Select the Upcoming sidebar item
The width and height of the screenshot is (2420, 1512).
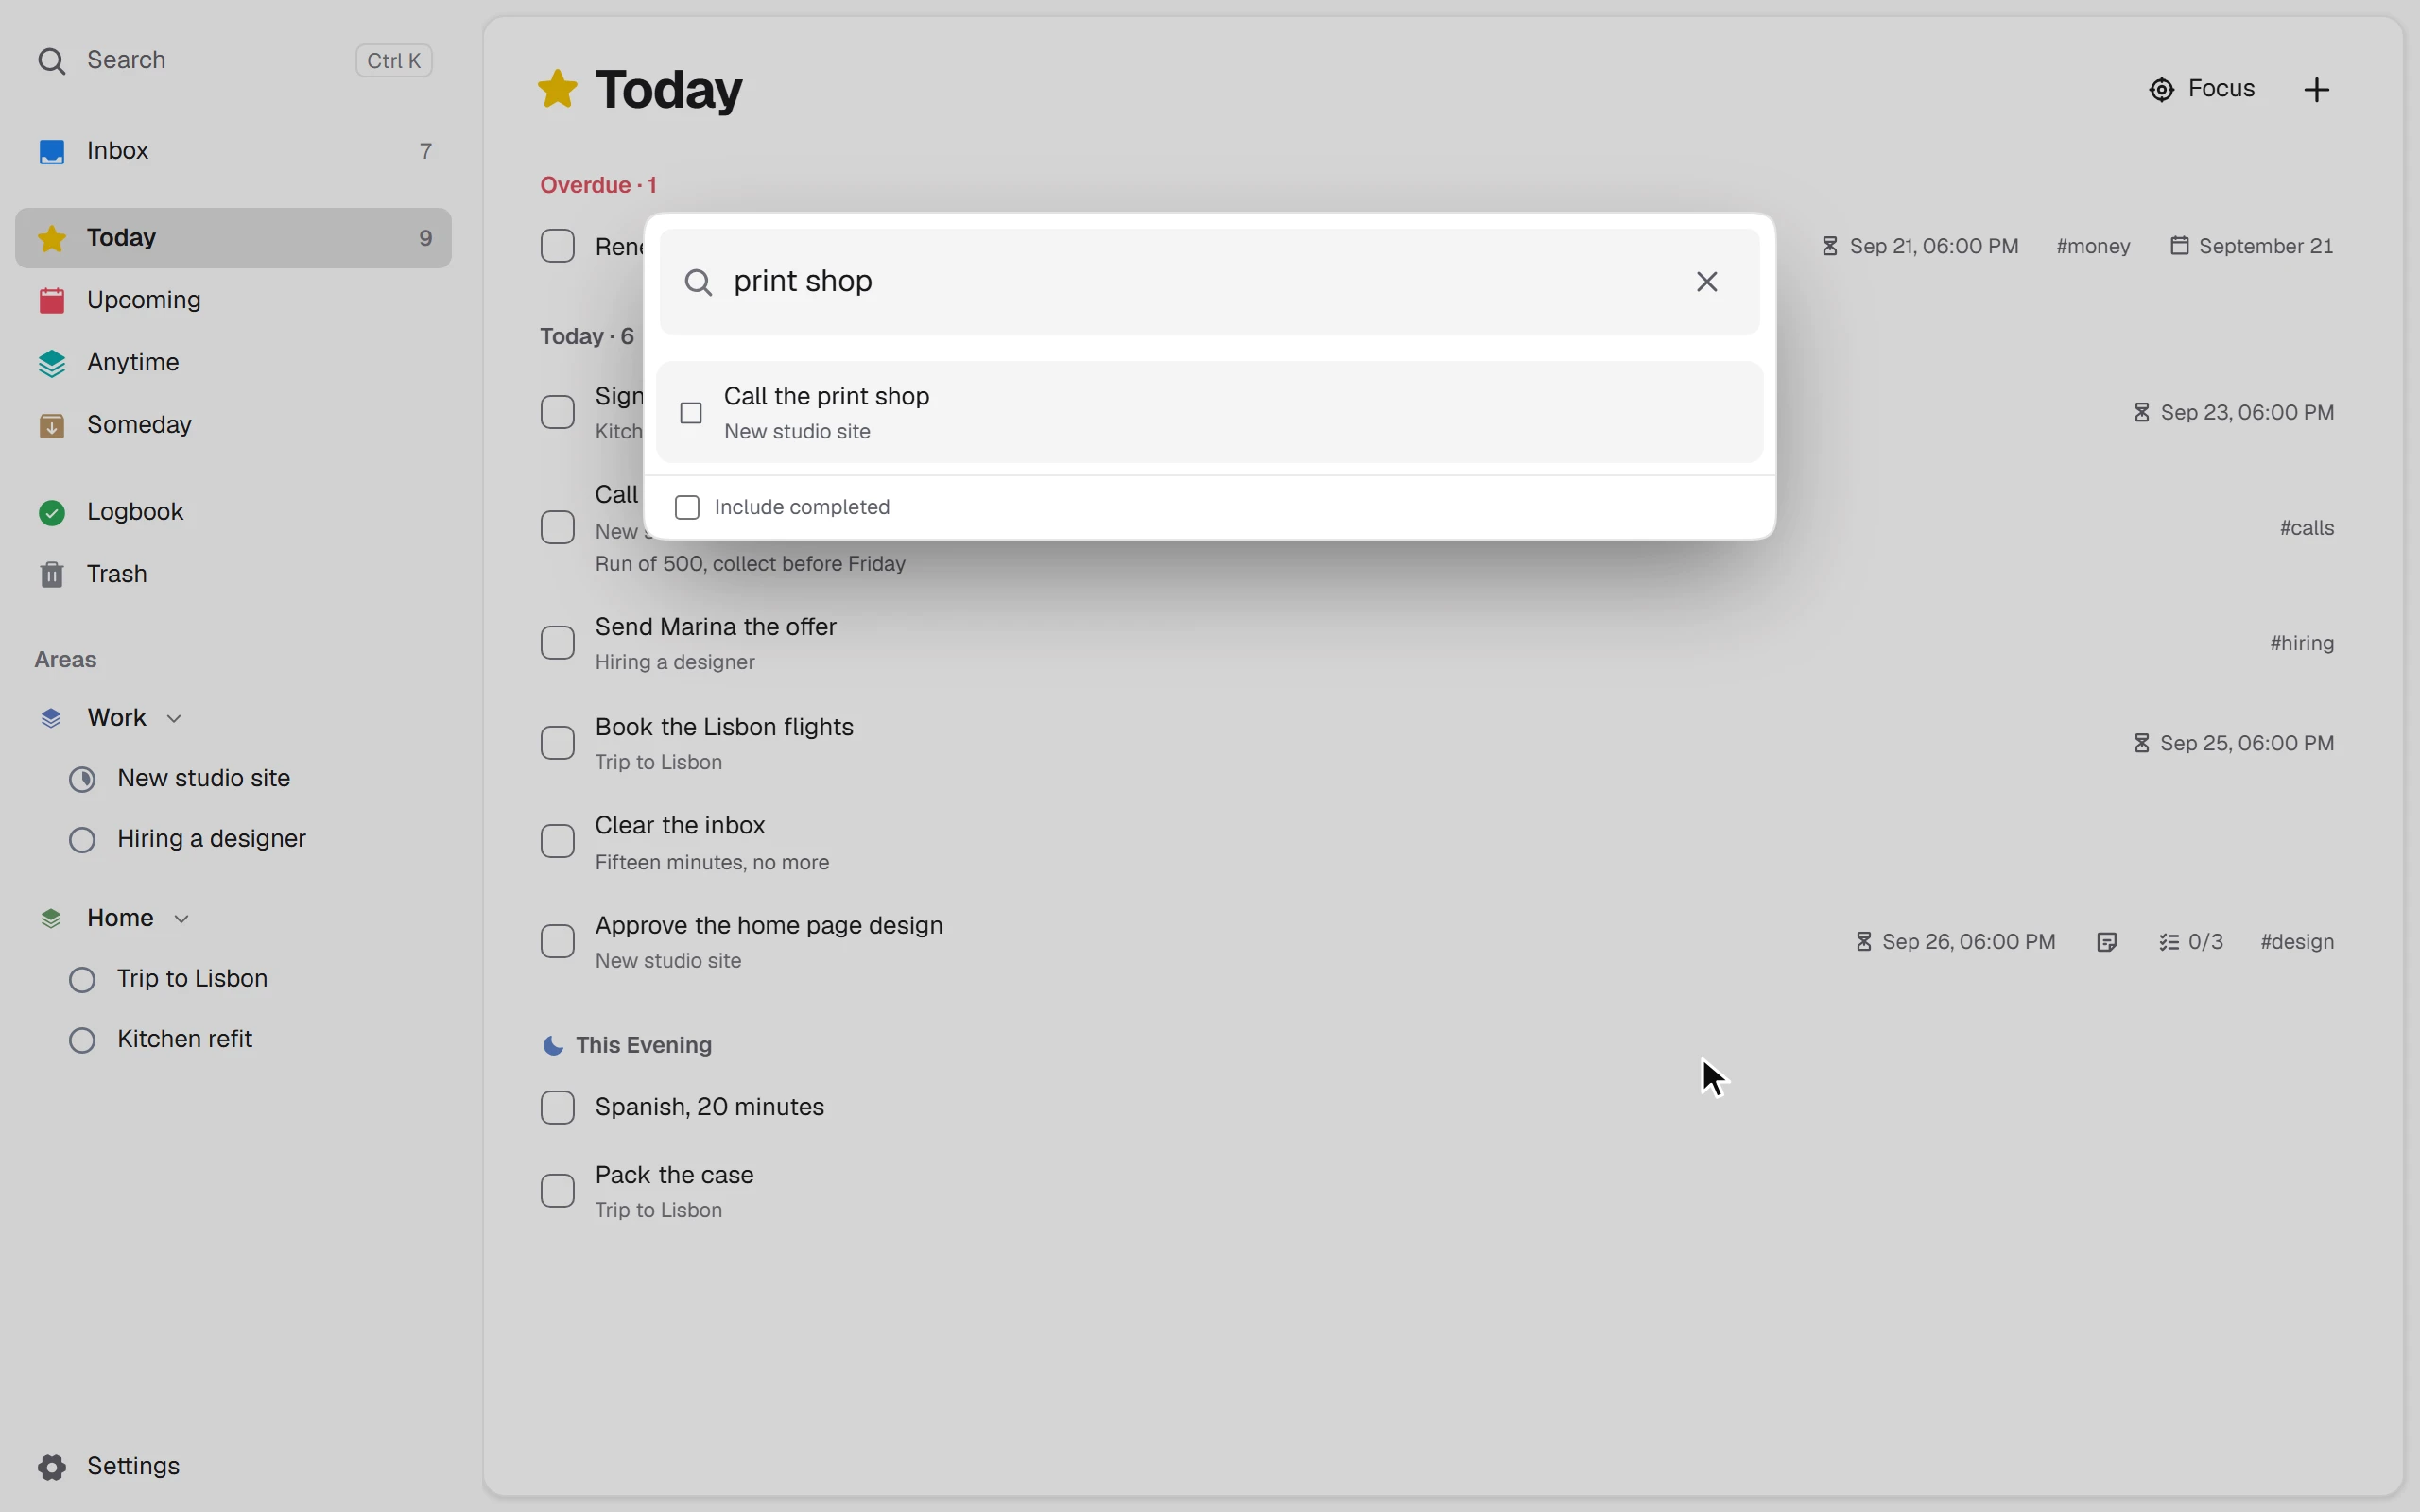(x=233, y=301)
